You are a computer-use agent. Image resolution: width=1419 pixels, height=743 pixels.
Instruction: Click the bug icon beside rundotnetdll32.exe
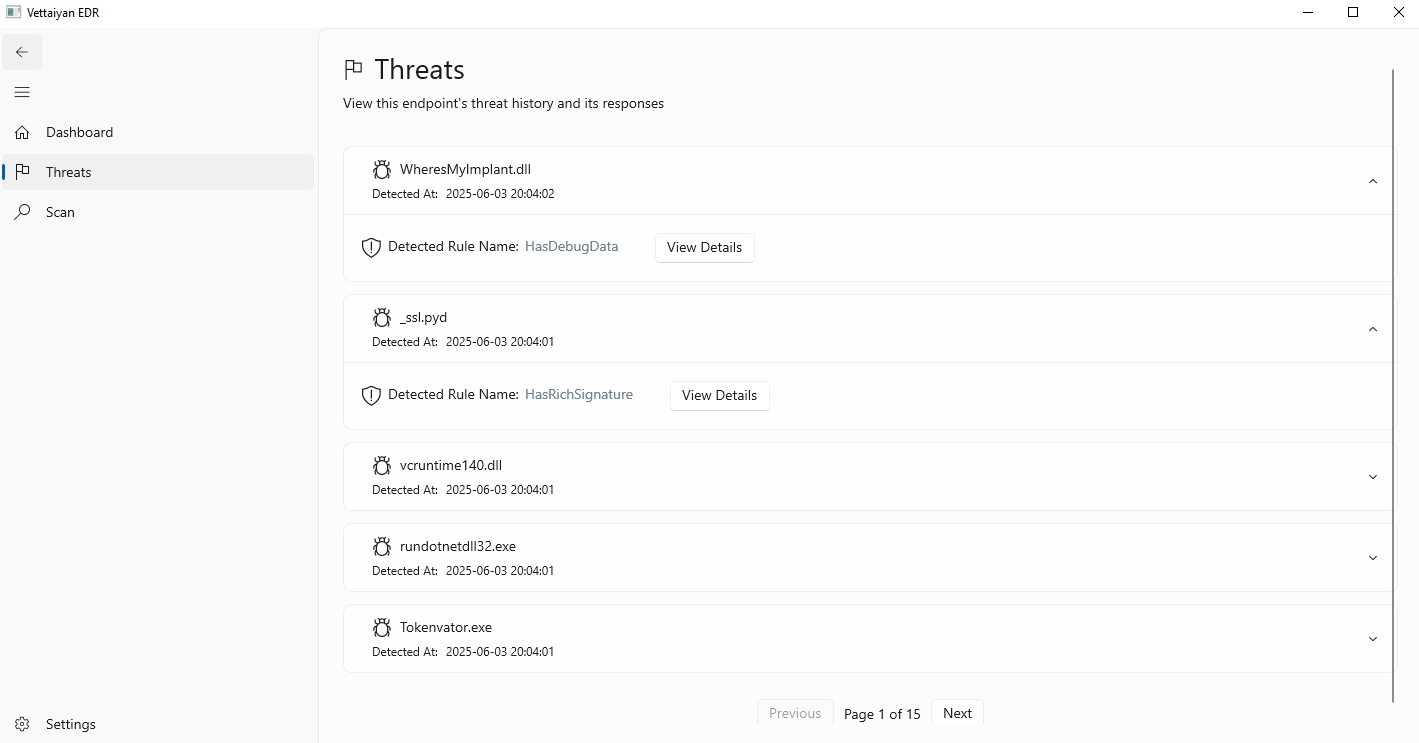point(381,546)
